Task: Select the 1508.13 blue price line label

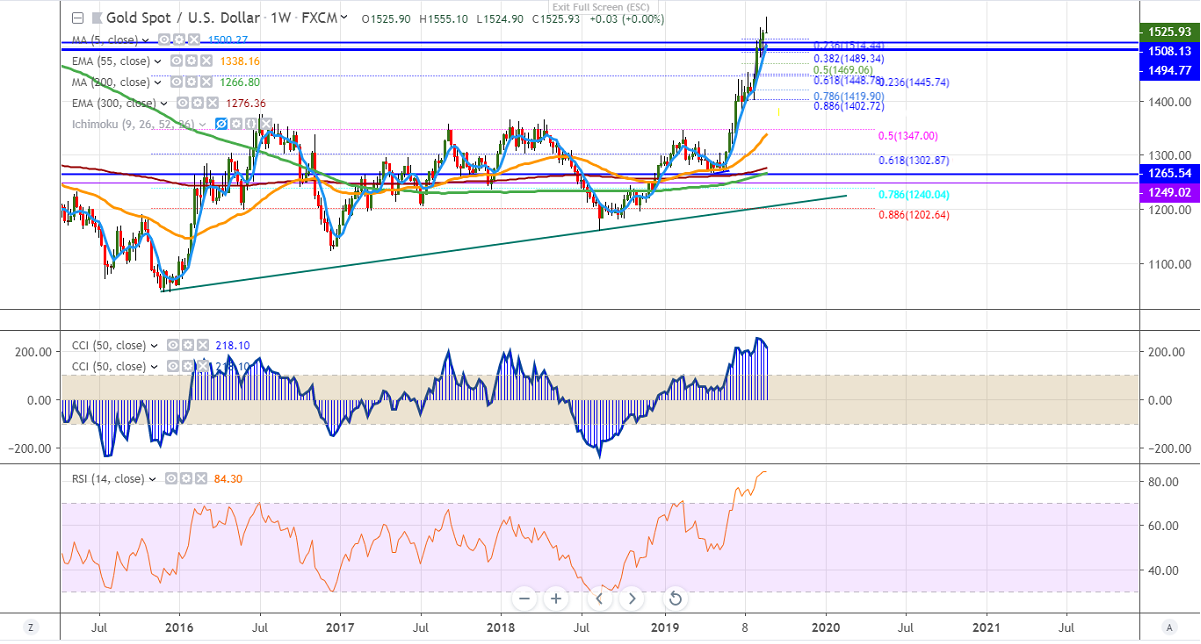Action: pyautogui.click(x=1169, y=50)
